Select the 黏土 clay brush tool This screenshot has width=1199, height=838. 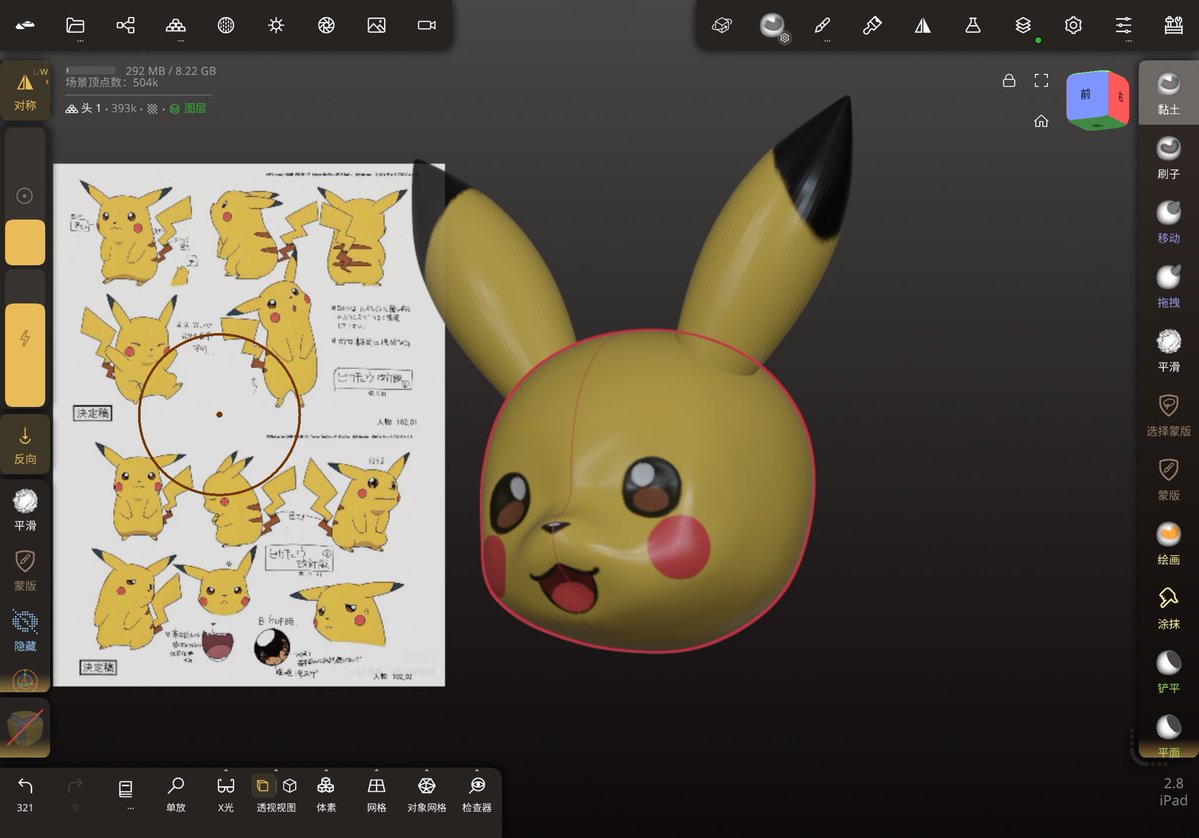point(1168,93)
